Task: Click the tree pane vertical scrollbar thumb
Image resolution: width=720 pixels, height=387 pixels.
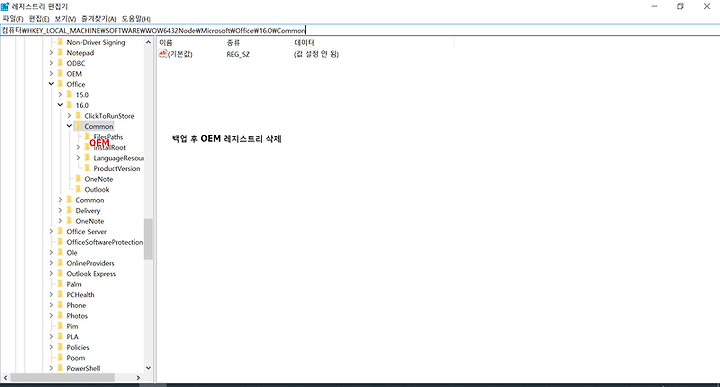Action: 148,239
